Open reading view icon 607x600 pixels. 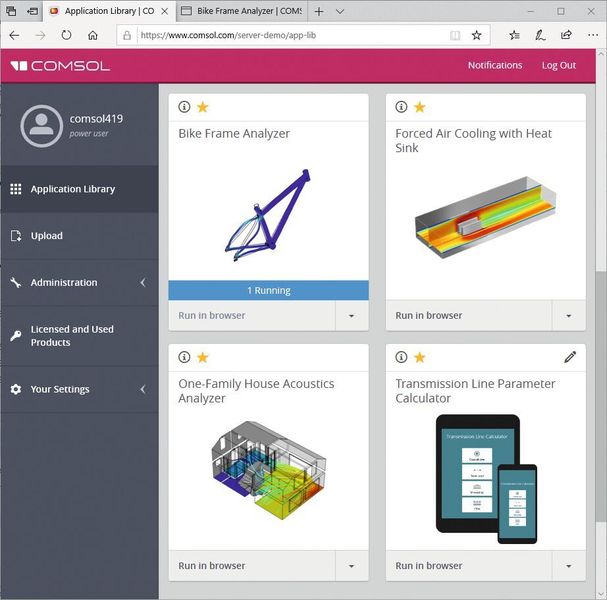(x=455, y=36)
